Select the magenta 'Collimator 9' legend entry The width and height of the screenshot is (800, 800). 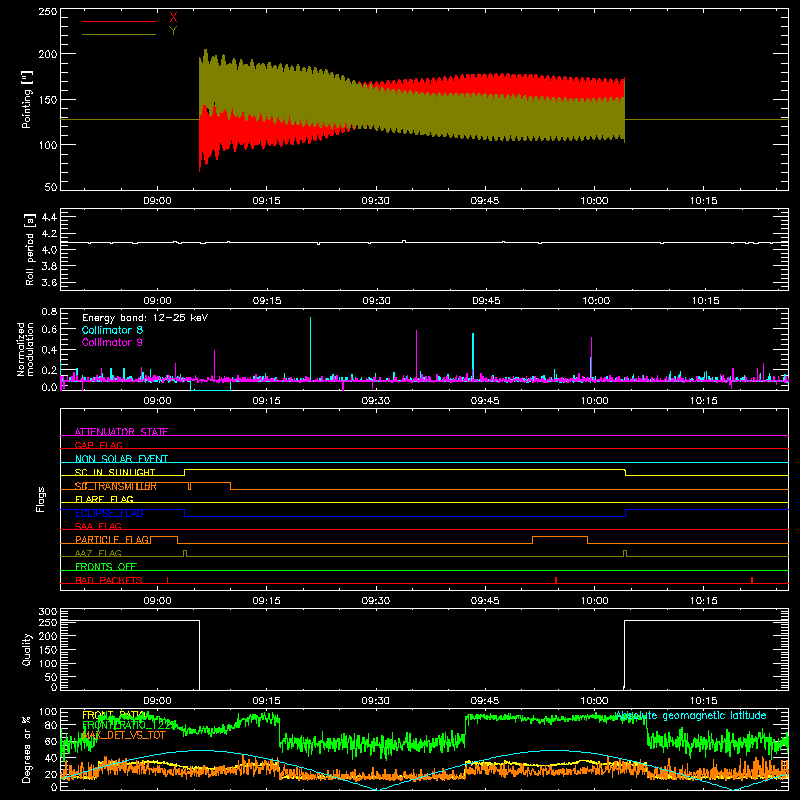tap(112, 342)
